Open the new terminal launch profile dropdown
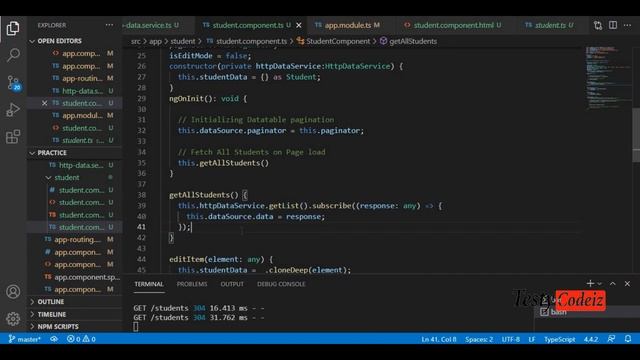 (600, 284)
